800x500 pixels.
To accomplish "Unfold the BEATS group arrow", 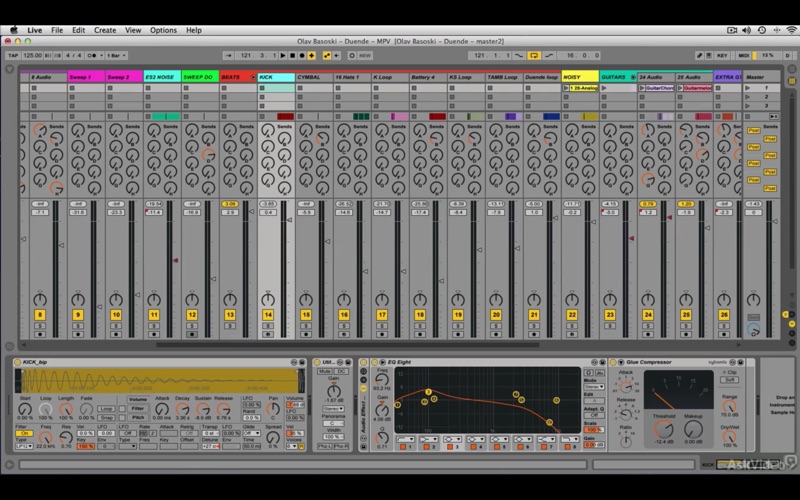I will coord(254,77).
